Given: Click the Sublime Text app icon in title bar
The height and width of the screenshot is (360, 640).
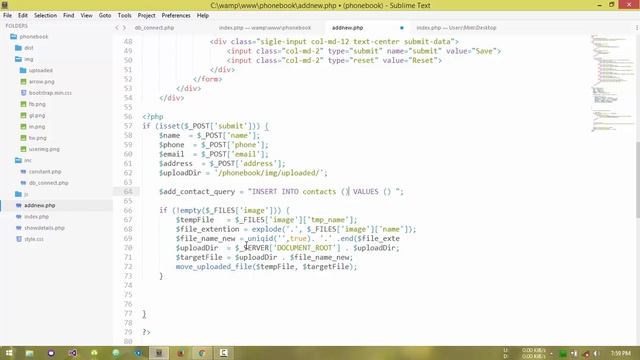Looking at the screenshot, I should pos(5,5).
